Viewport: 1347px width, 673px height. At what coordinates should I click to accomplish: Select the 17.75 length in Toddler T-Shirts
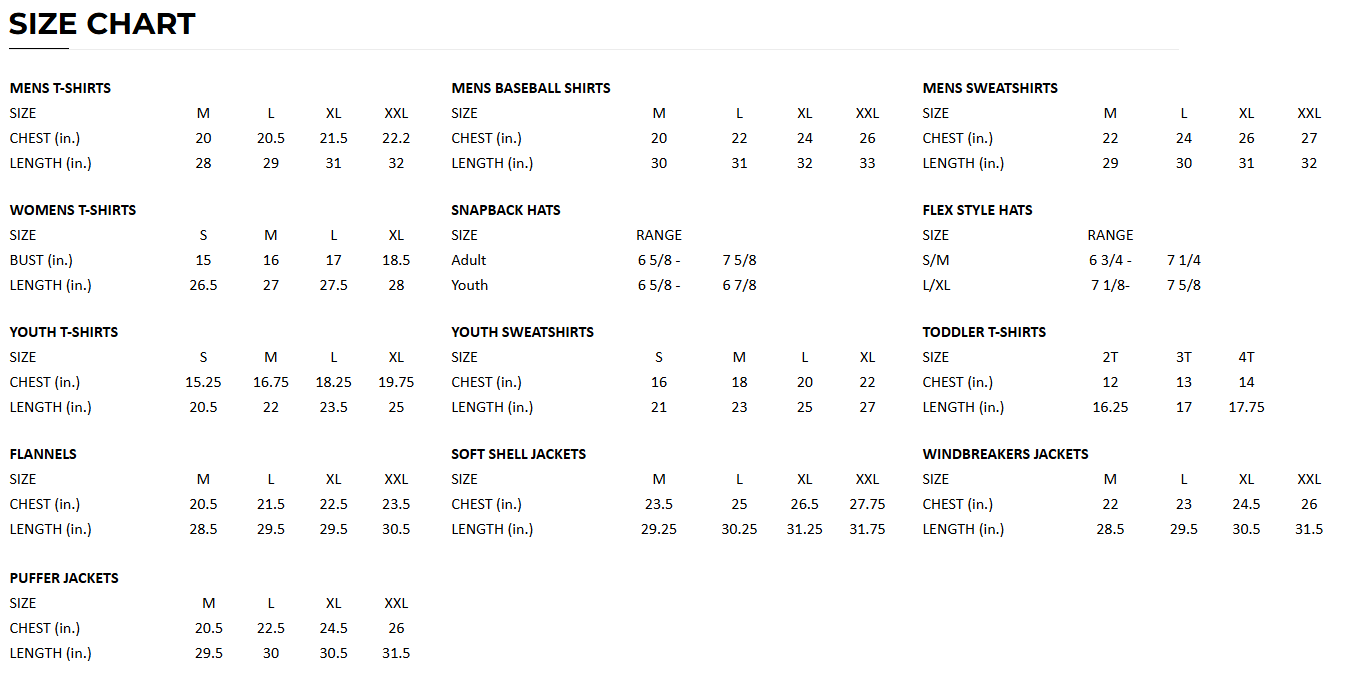tap(1246, 407)
